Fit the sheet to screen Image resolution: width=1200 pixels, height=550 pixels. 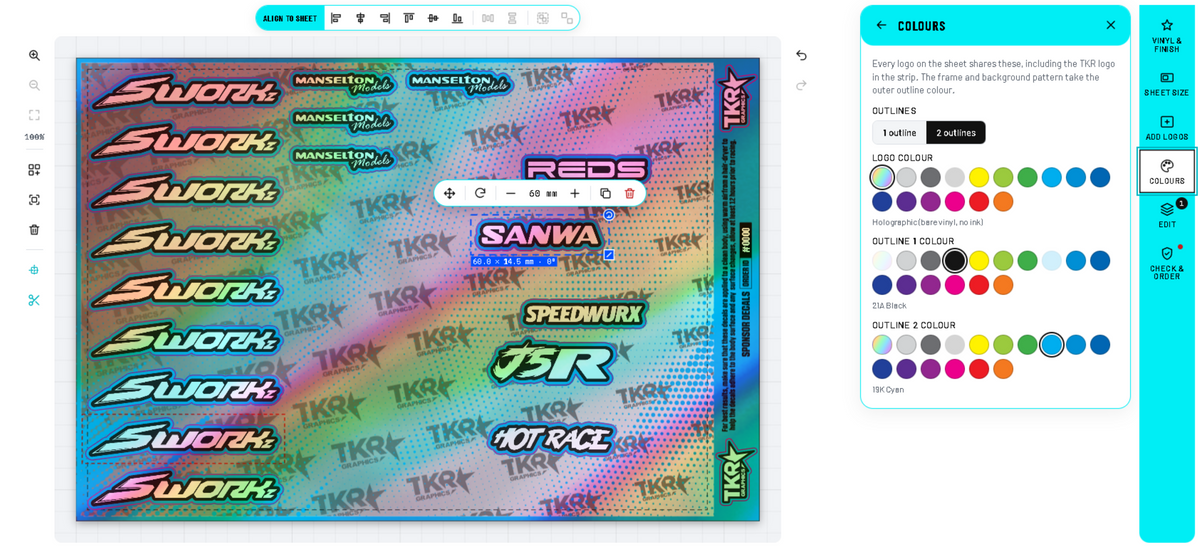tap(34, 115)
